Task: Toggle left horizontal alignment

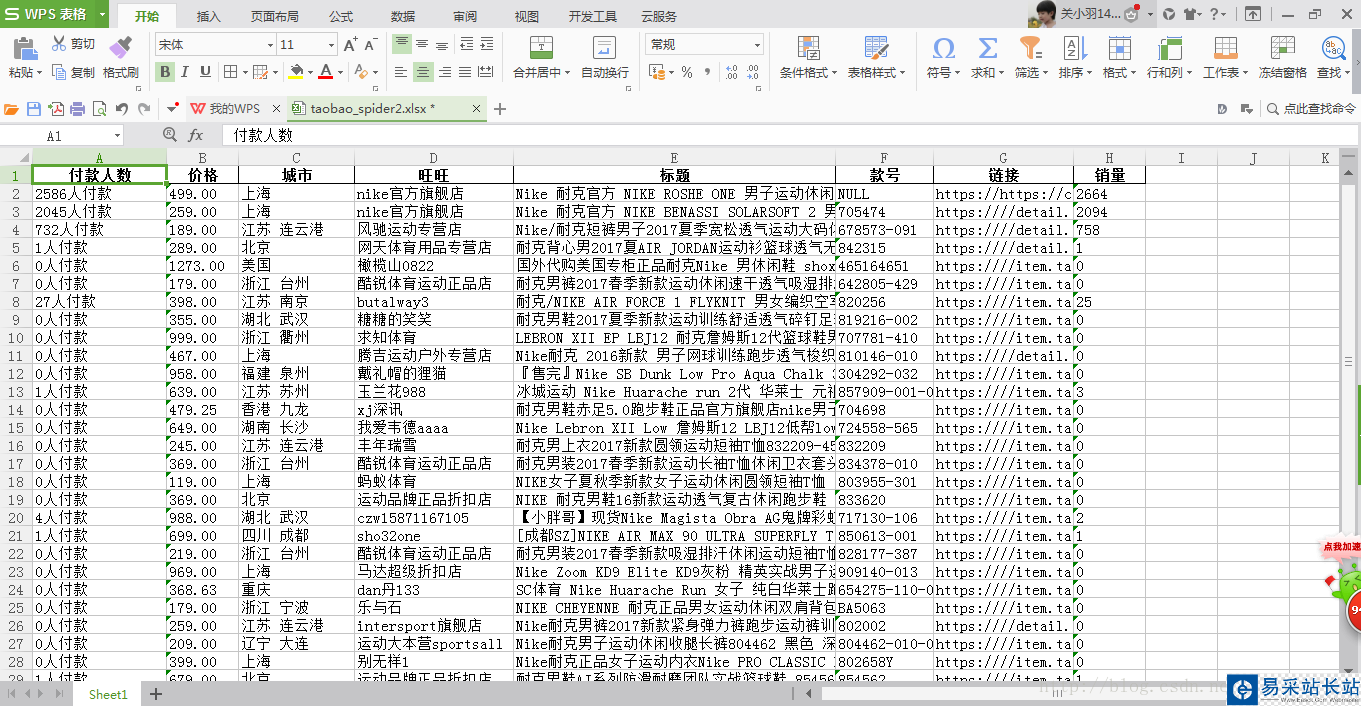Action: pos(402,72)
